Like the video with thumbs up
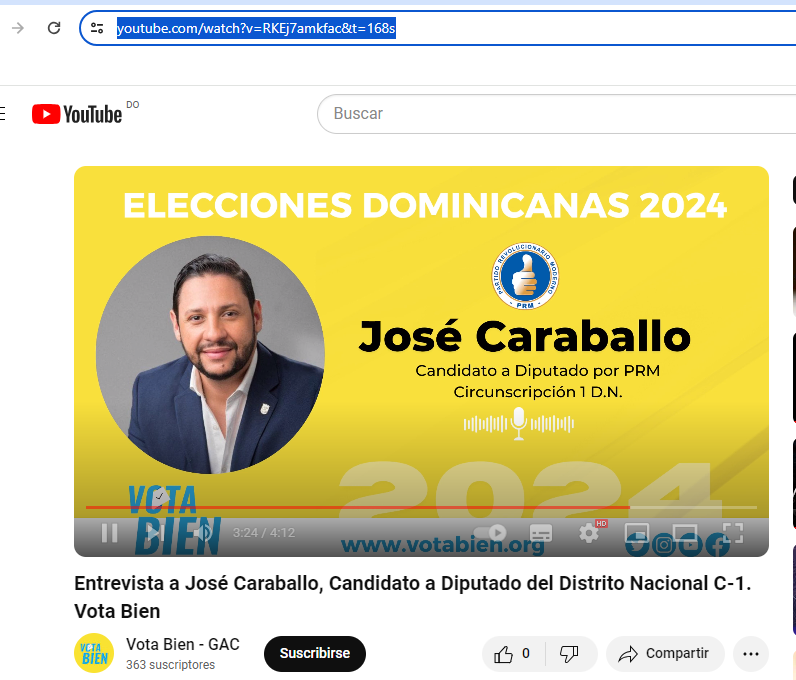Screen dimensions: 796x680 (x=512, y=654)
